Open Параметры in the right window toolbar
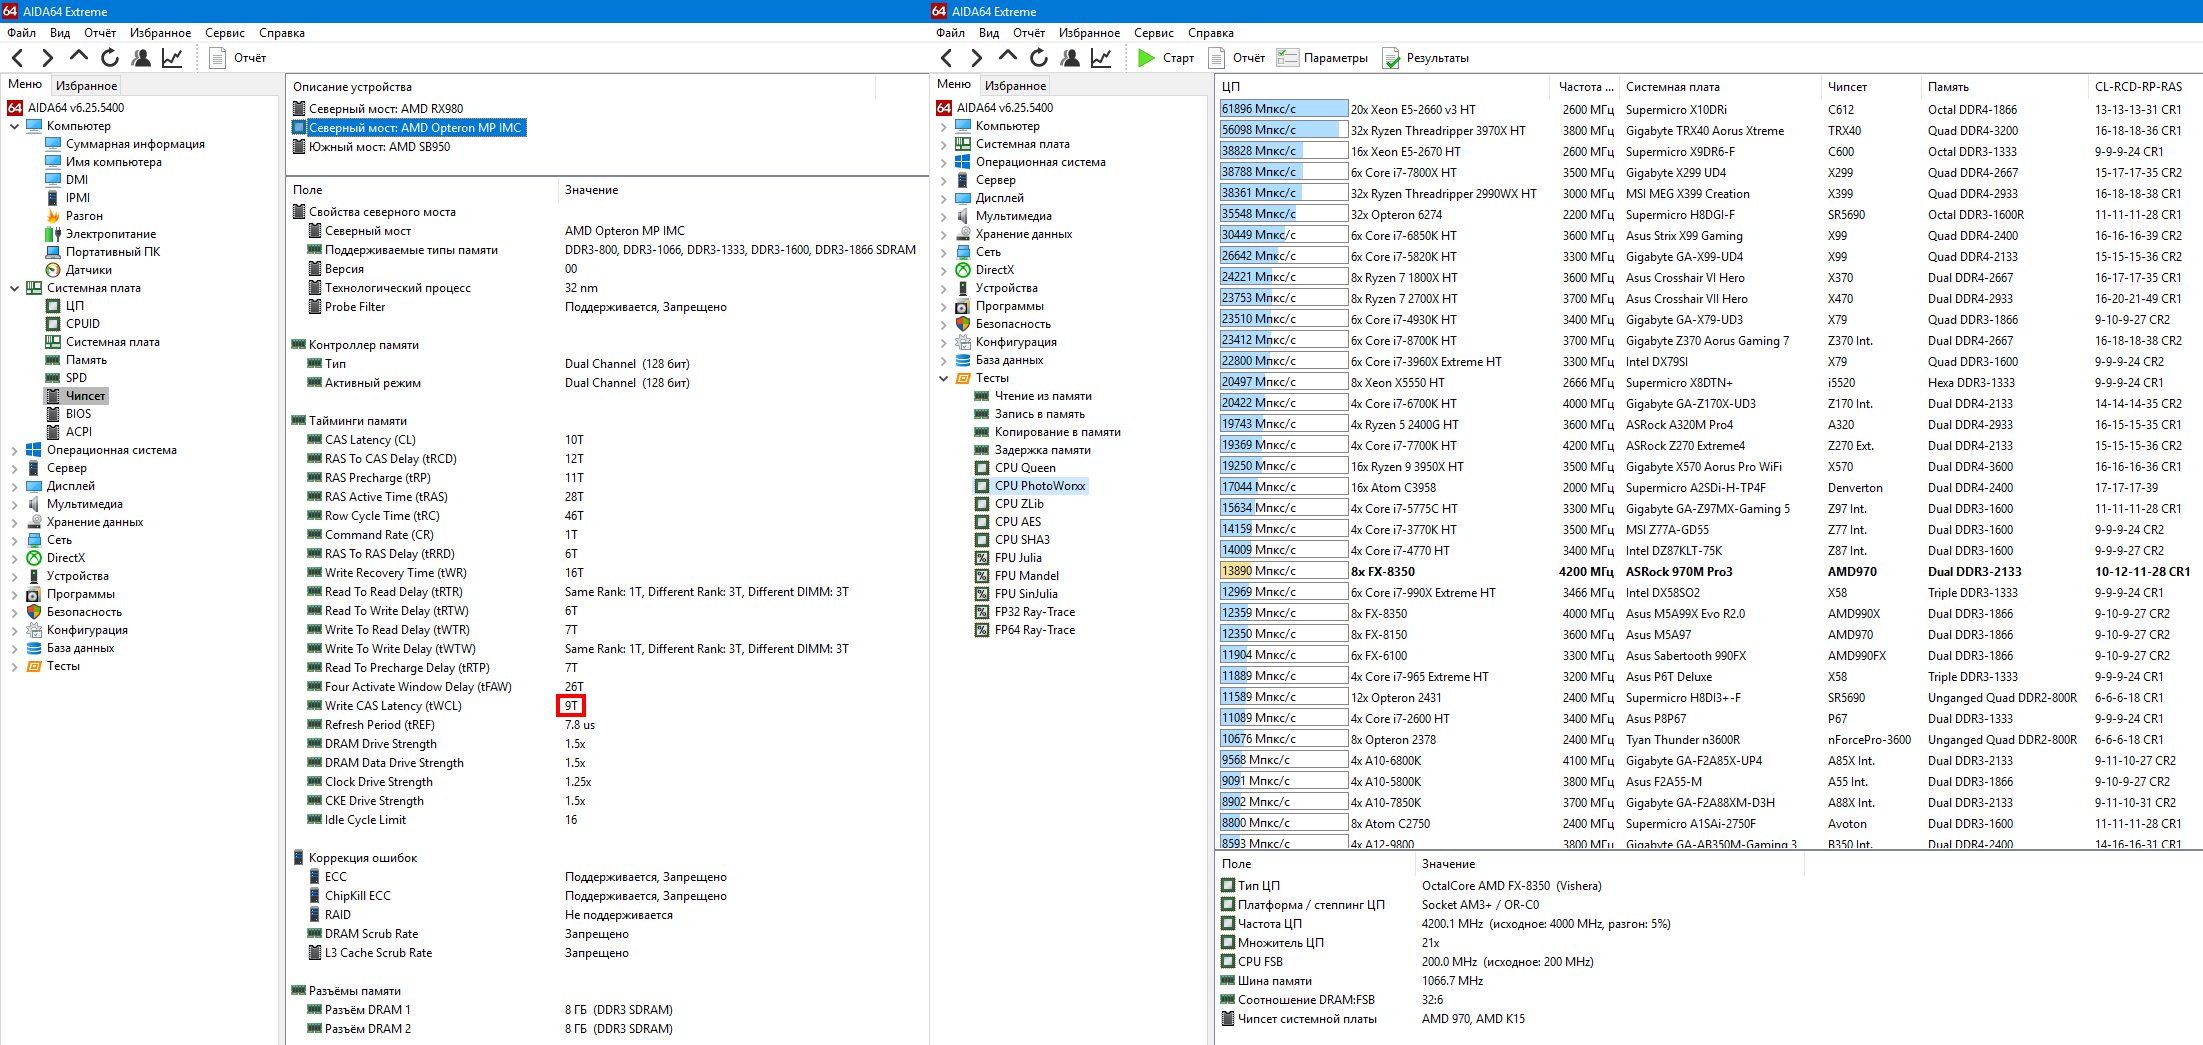 point(1322,58)
